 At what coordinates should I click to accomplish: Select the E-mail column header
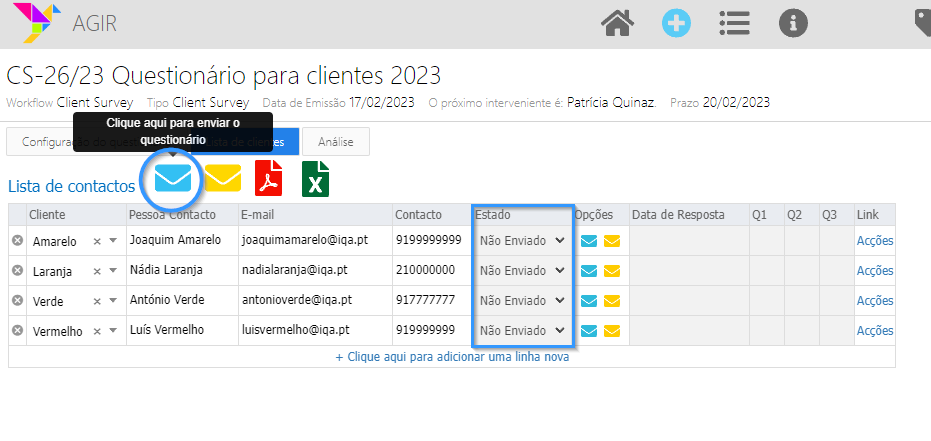point(315,214)
